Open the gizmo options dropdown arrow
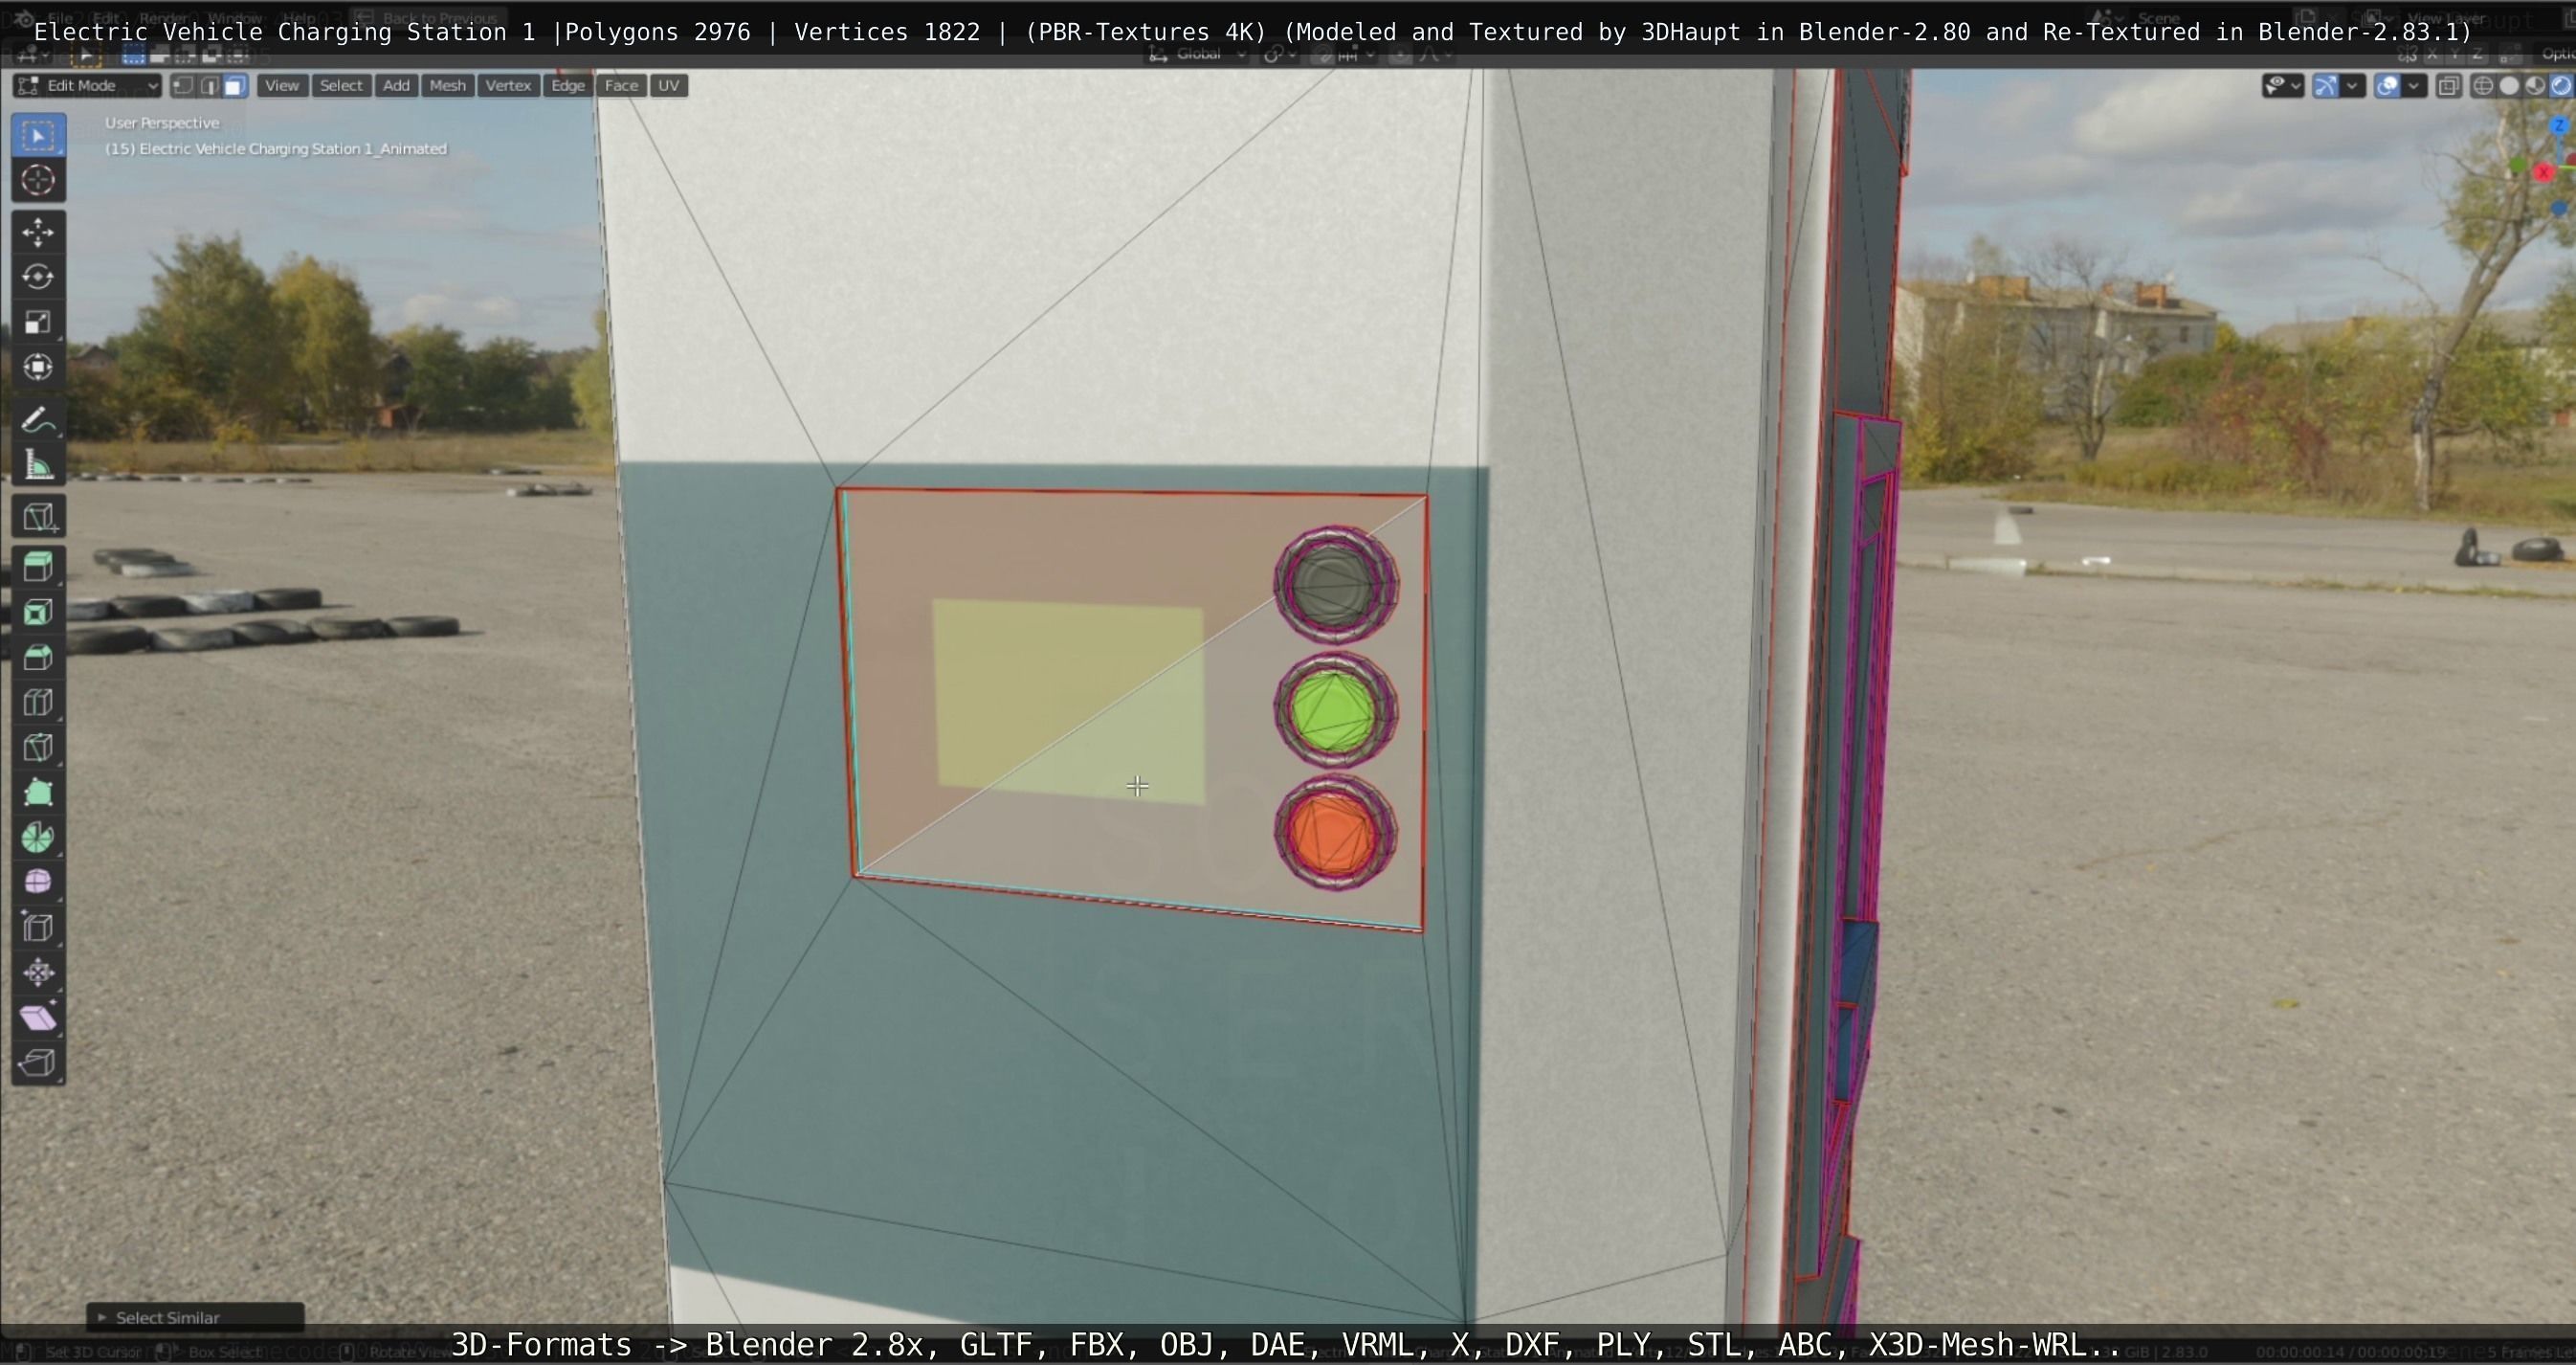Viewport: 2576px width, 1365px height. point(2353,86)
